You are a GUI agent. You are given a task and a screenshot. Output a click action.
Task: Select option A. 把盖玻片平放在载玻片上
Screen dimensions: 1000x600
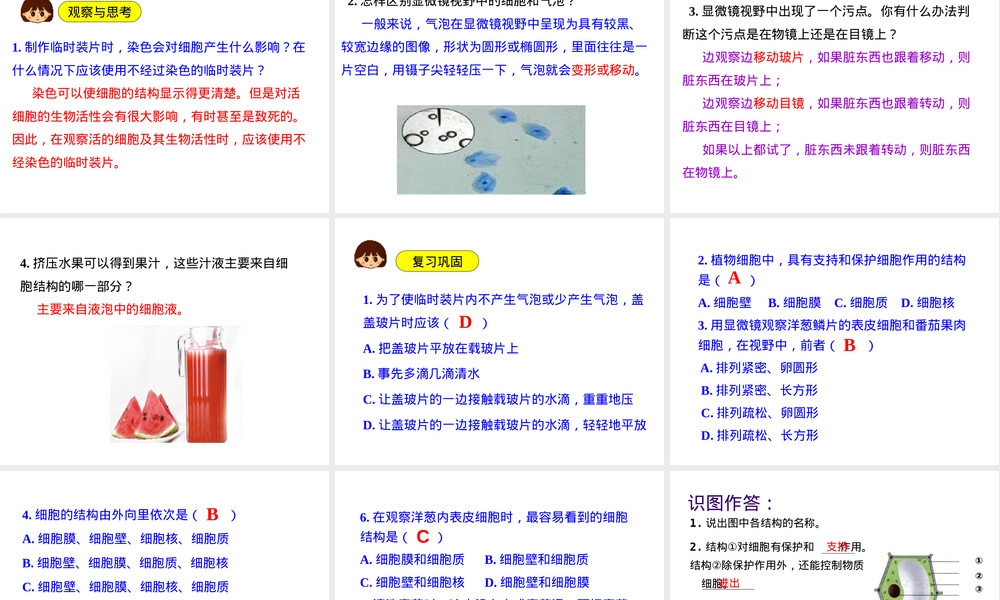[x=441, y=348]
